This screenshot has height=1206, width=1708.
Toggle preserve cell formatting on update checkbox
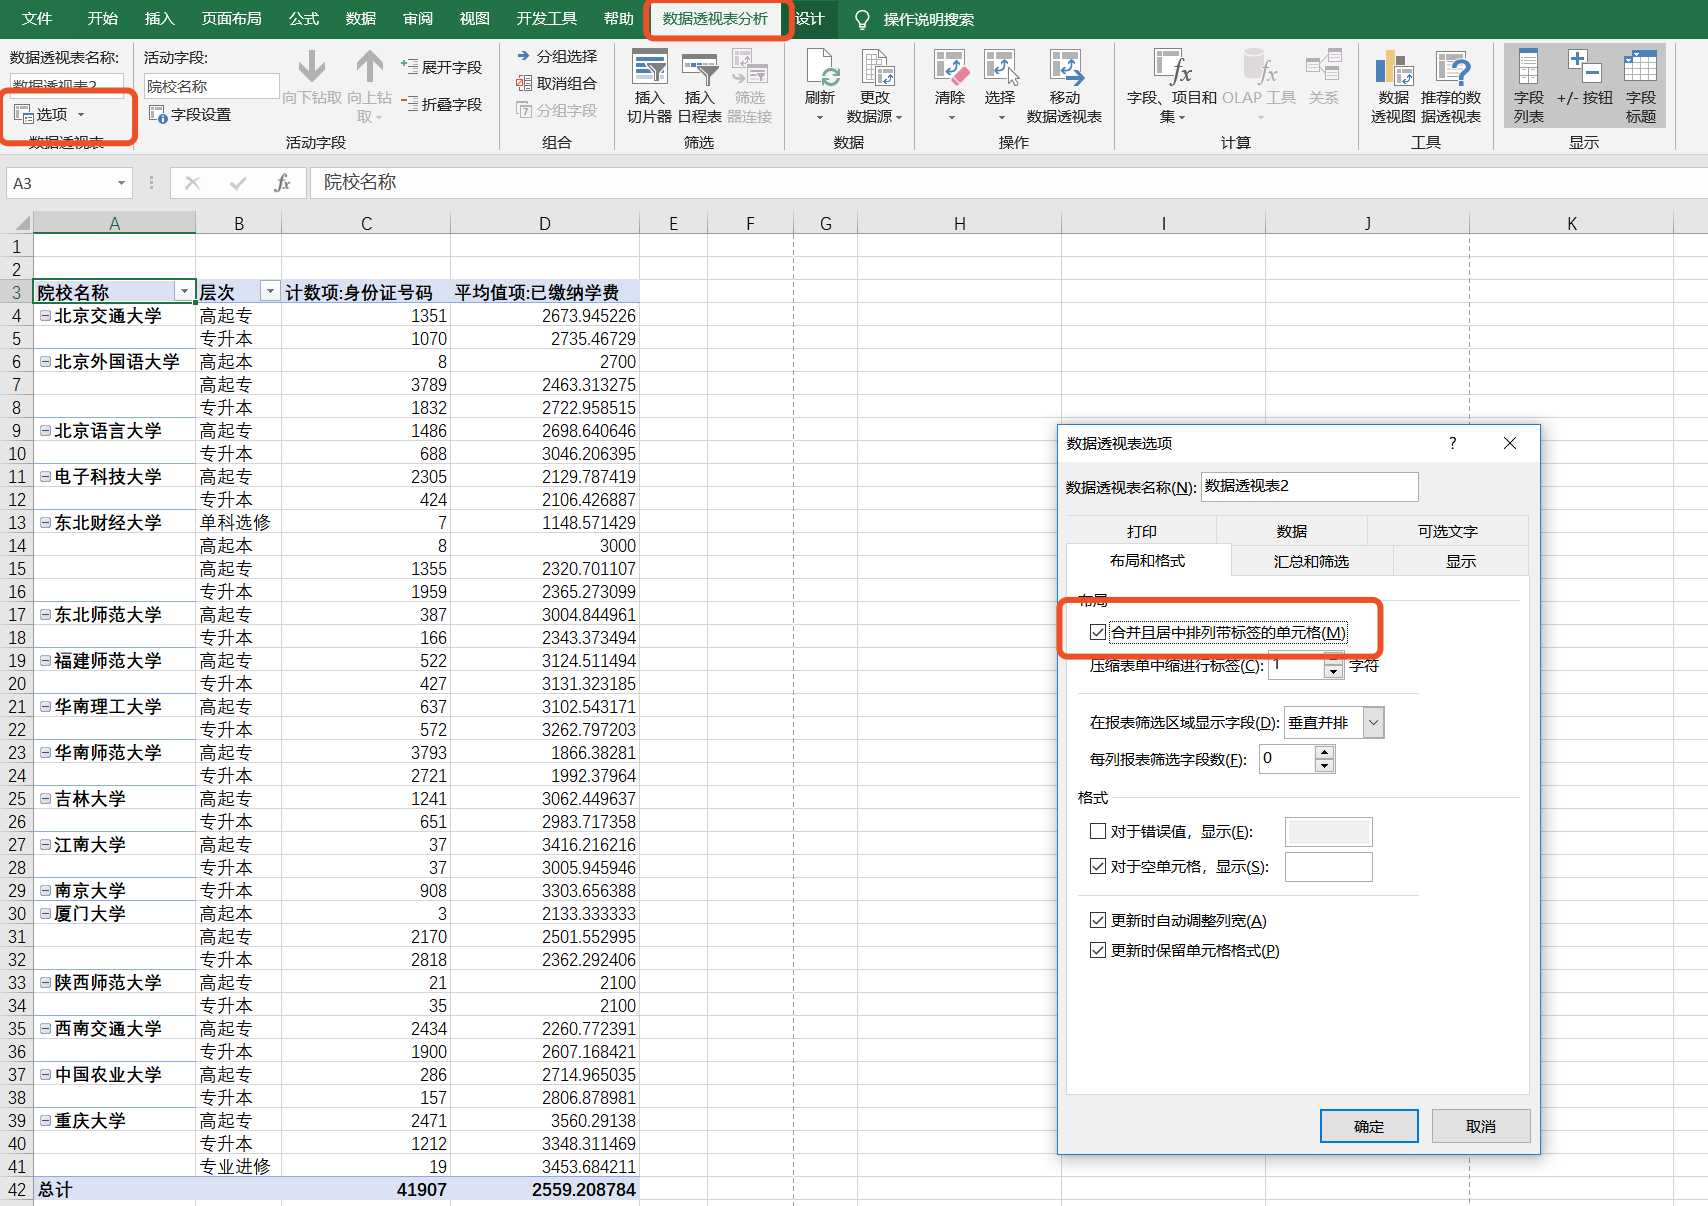pos(1098,950)
